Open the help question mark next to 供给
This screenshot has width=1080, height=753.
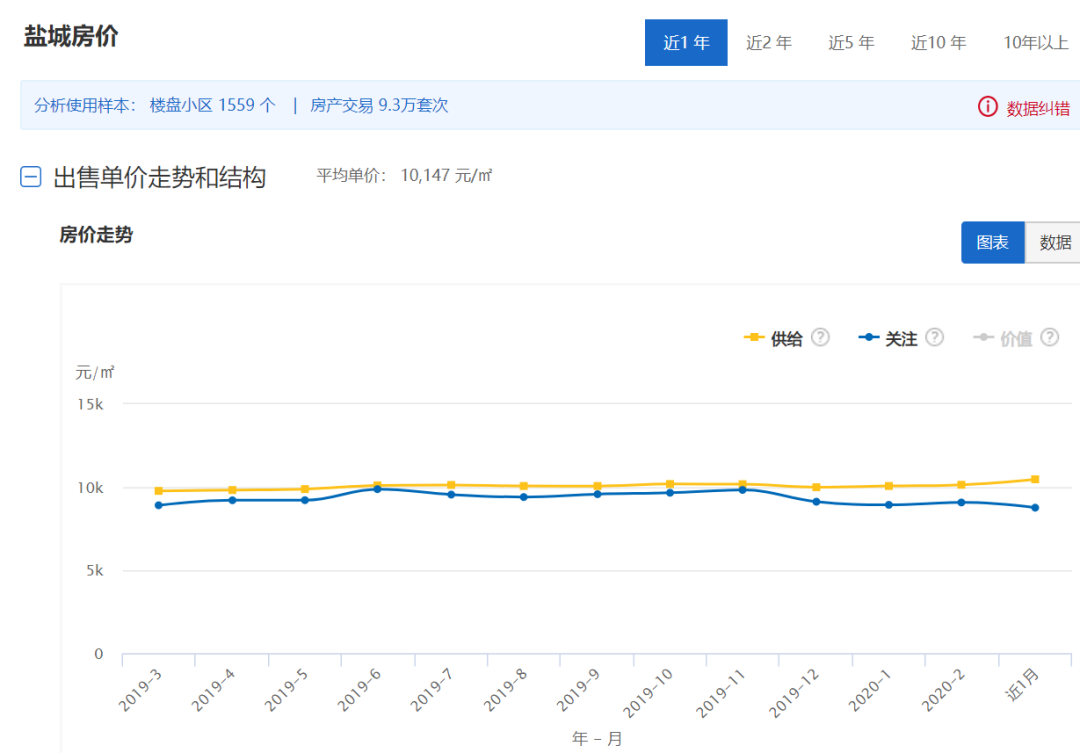pos(821,338)
